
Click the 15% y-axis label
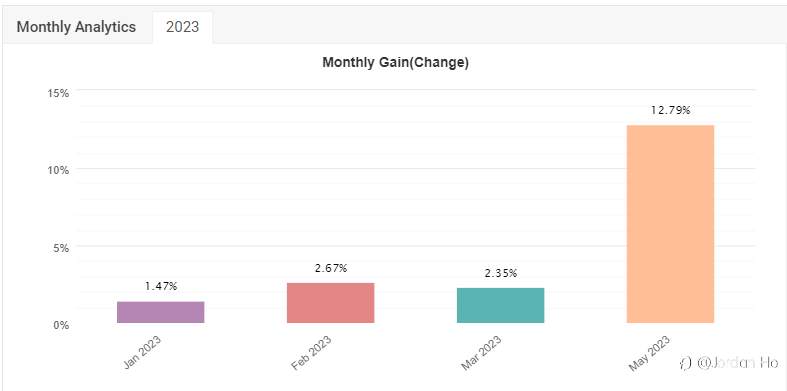58,93
